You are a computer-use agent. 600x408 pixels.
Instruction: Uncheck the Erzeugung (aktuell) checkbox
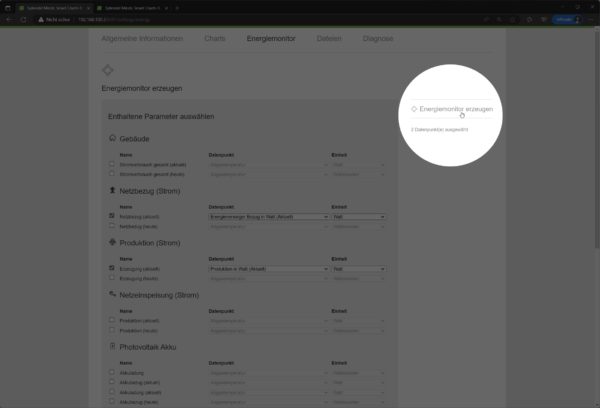click(x=112, y=268)
